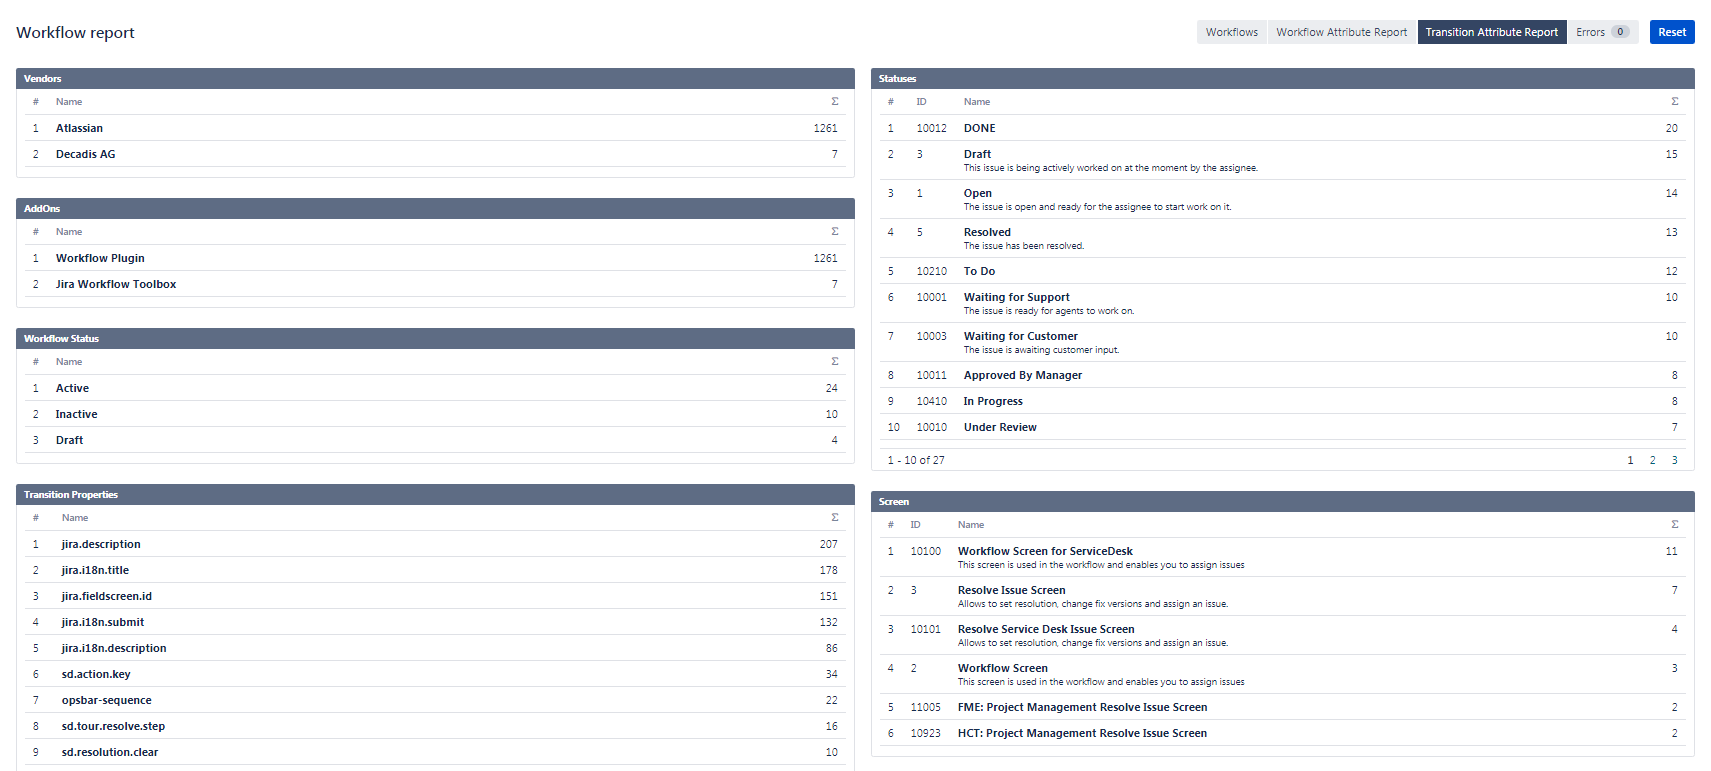Click the blue Reset button

coord(1671,32)
